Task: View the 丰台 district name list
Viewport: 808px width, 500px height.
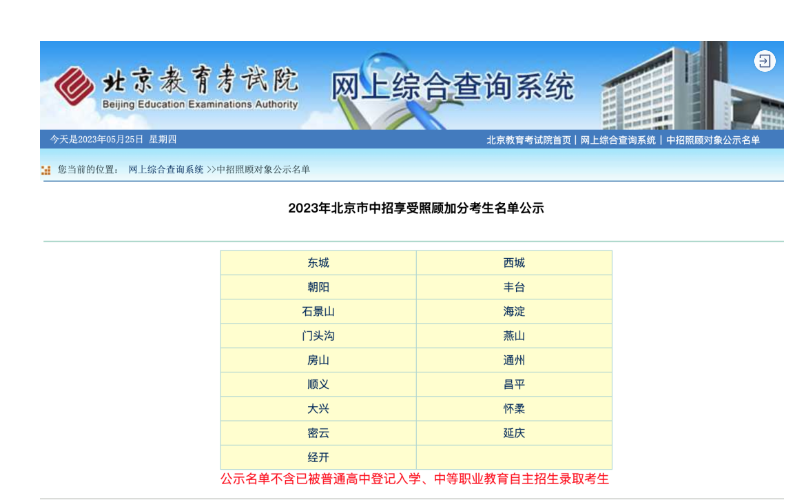Action: tap(514, 287)
